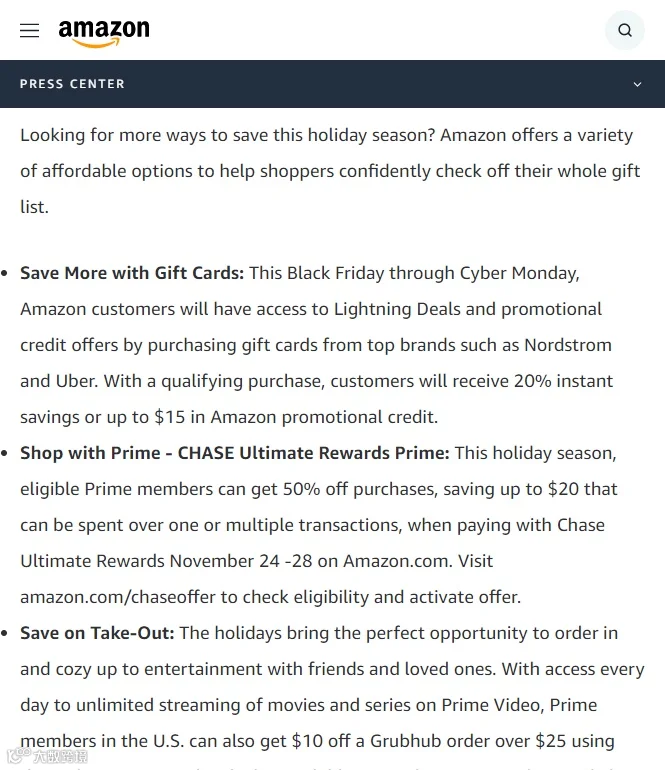This screenshot has height=770, width=665.
Task: Select the PRESS CENTER menu label
Action: point(72,84)
